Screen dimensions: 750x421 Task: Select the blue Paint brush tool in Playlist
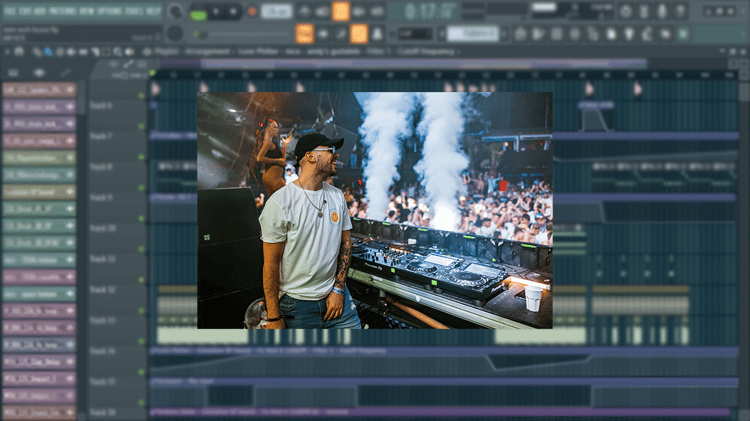[x=48, y=52]
